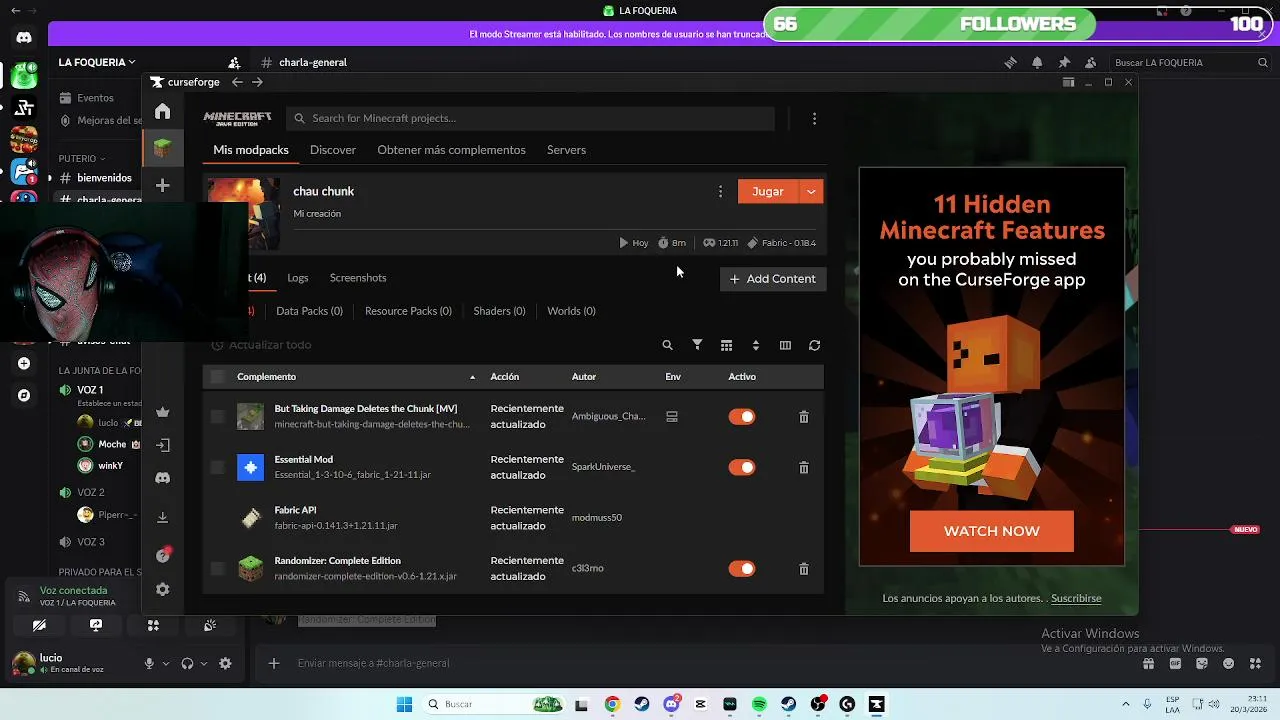Delete Essential Mod with trash icon
1280x720 pixels.
click(x=803, y=467)
